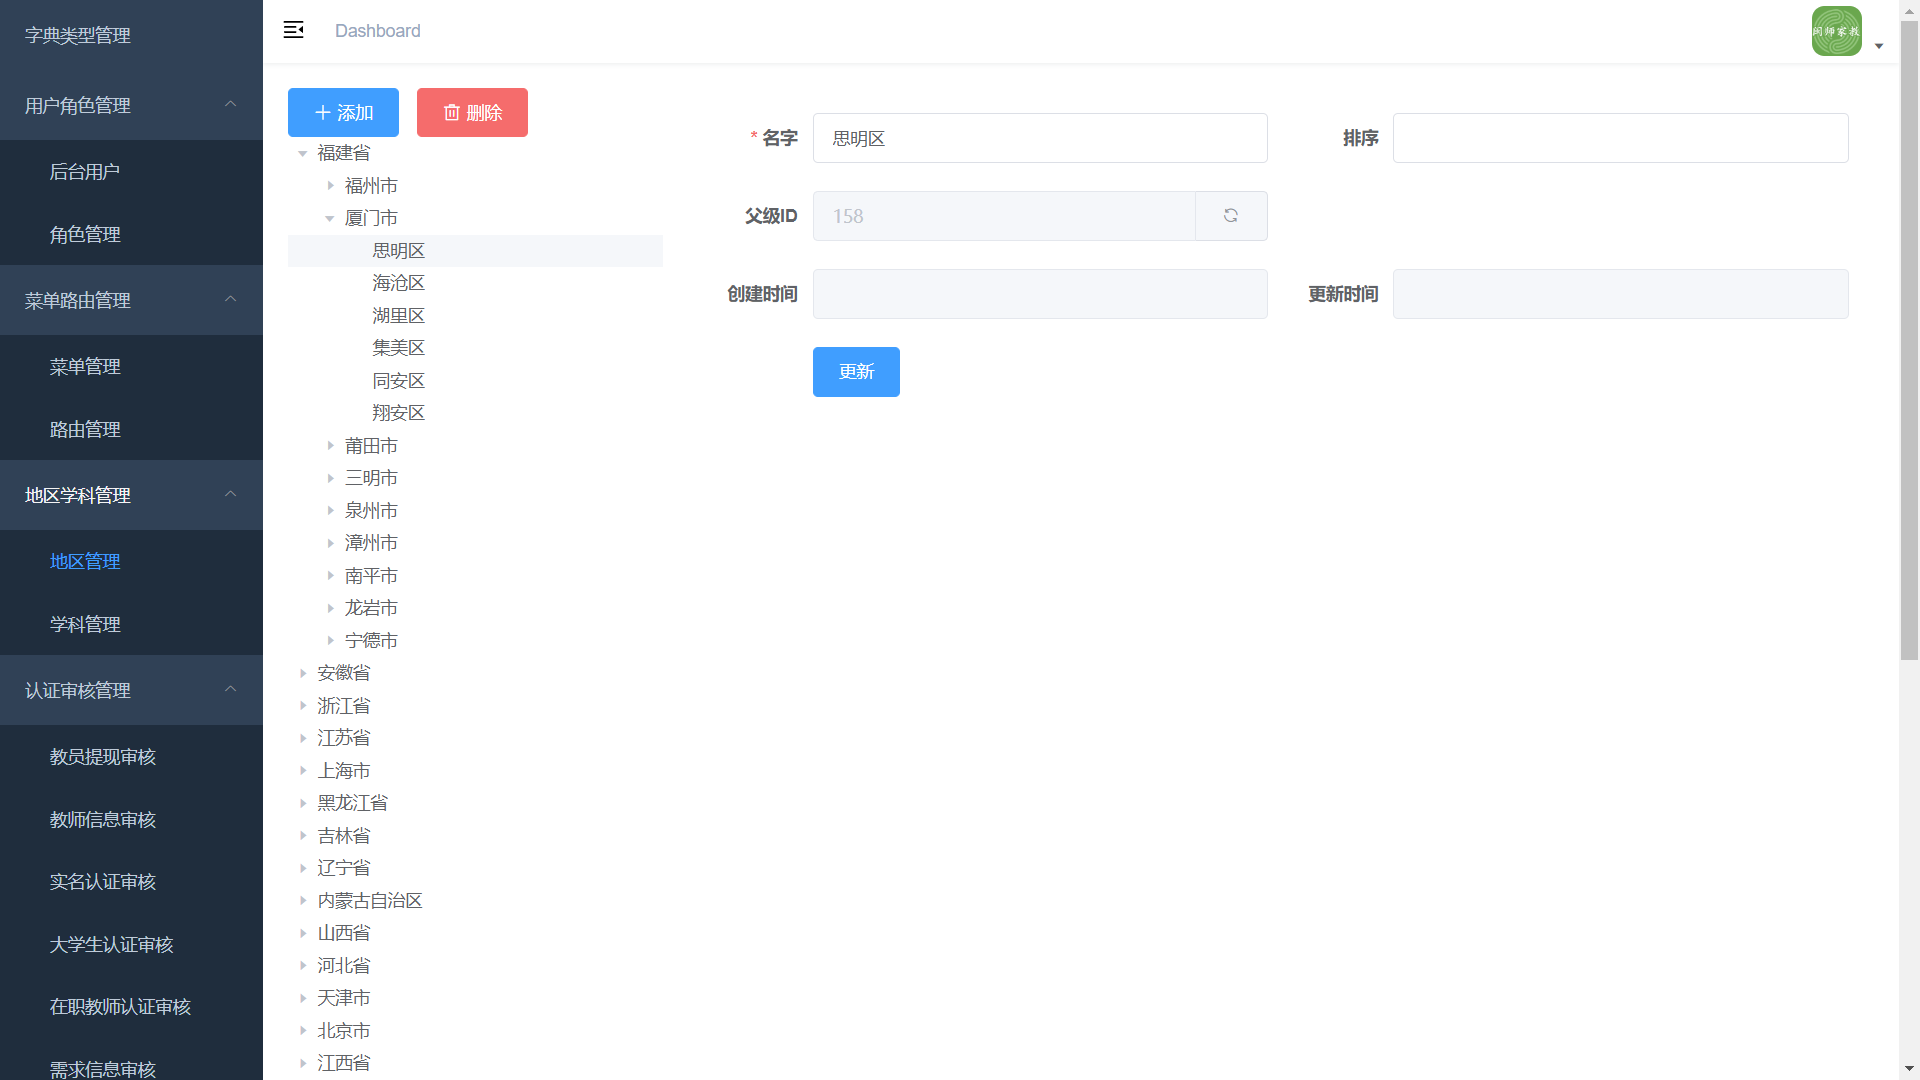Collapse the 认证审核管理 submenu chevron

(231, 689)
